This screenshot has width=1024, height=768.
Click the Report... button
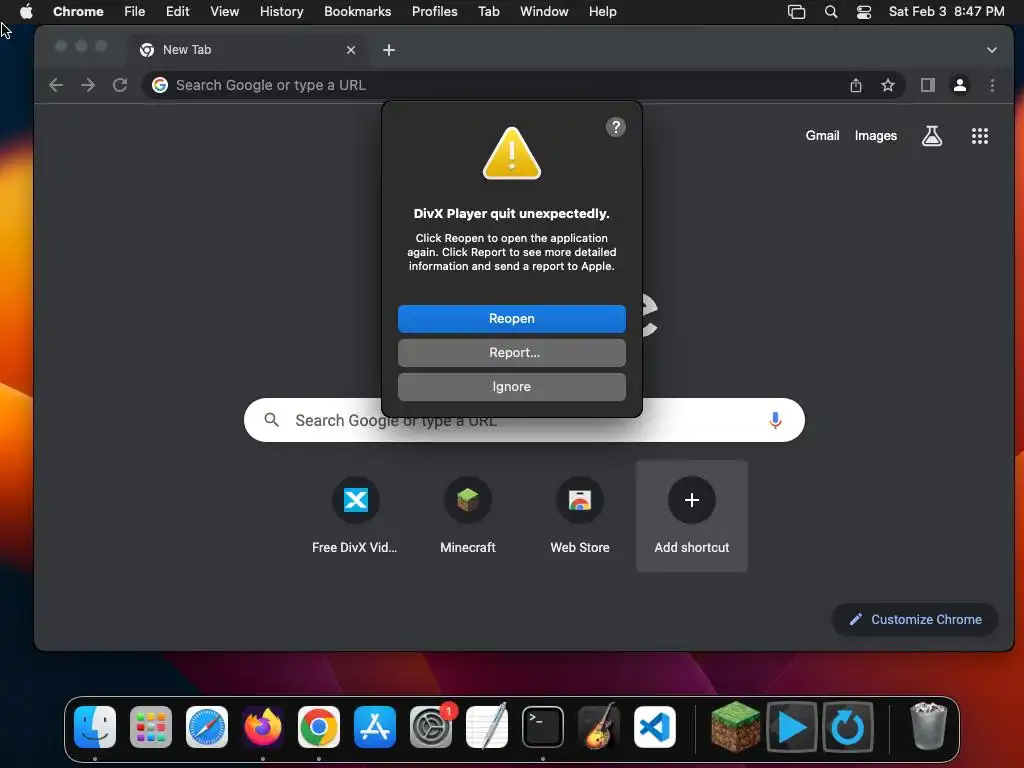coord(511,353)
